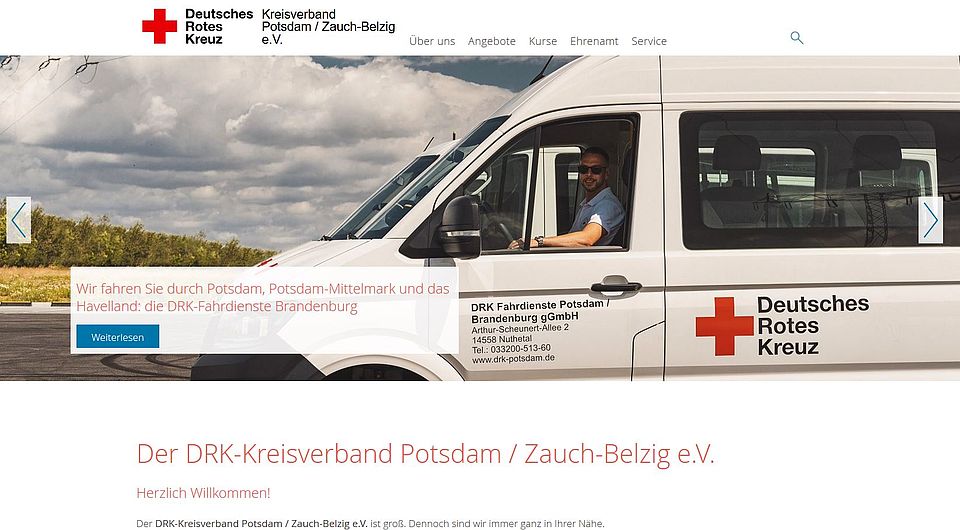960x530 pixels.
Task: Click the Herzlich Willkommen subheading
Action: pyautogui.click(x=203, y=493)
